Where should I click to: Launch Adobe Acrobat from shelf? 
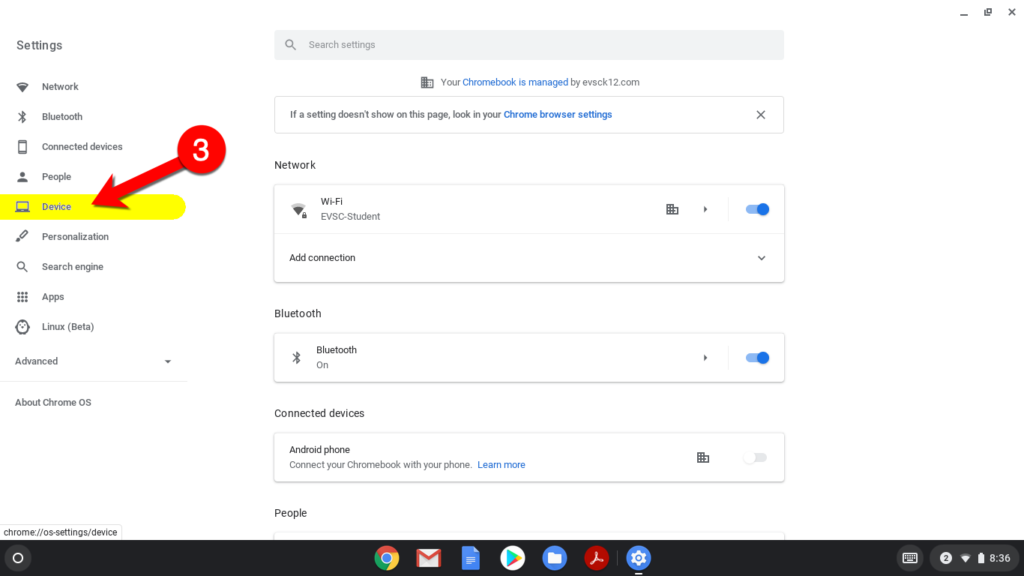pyautogui.click(x=596, y=558)
